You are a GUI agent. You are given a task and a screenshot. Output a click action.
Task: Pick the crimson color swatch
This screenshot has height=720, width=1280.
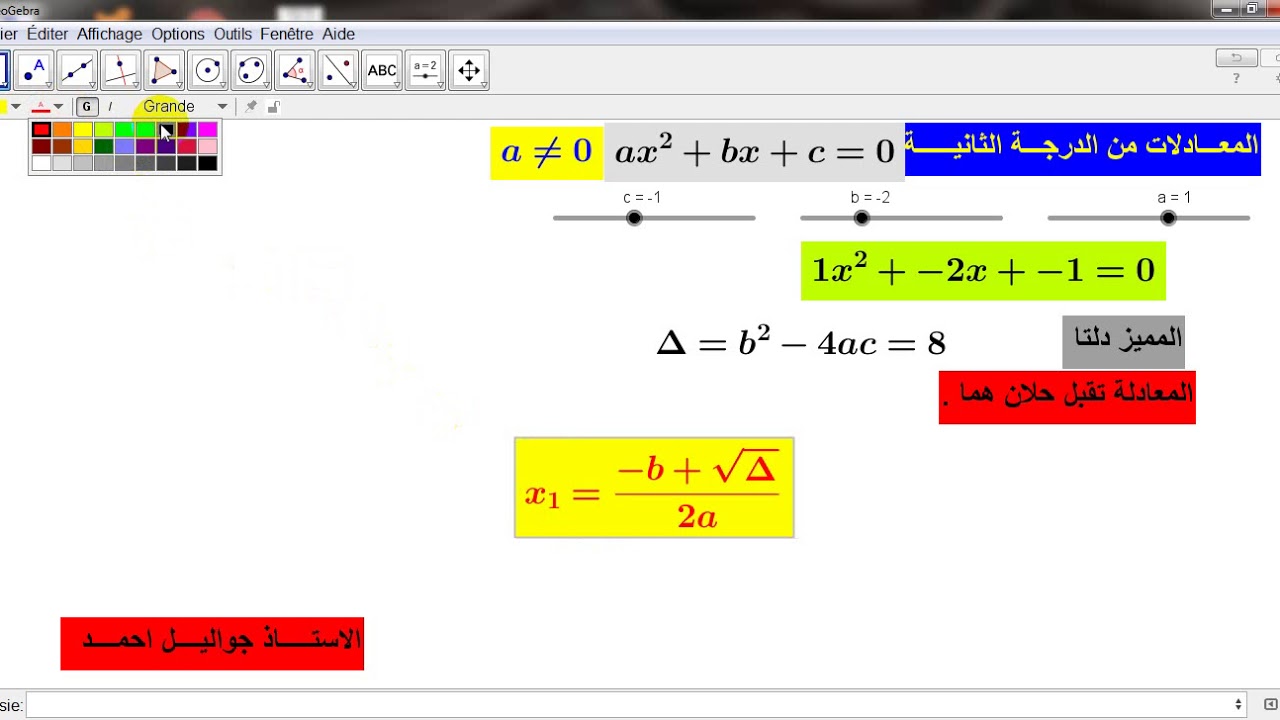(x=187, y=146)
